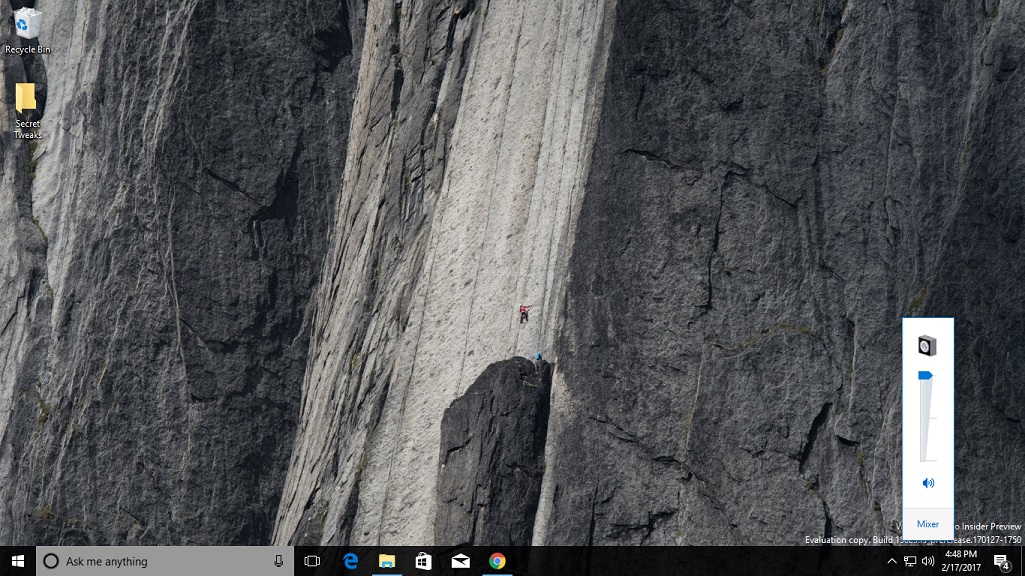Click the taskbar volume icon to toggle the flyout
Viewport: 1025px width, 576px height.
pyautogui.click(x=928, y=561)
